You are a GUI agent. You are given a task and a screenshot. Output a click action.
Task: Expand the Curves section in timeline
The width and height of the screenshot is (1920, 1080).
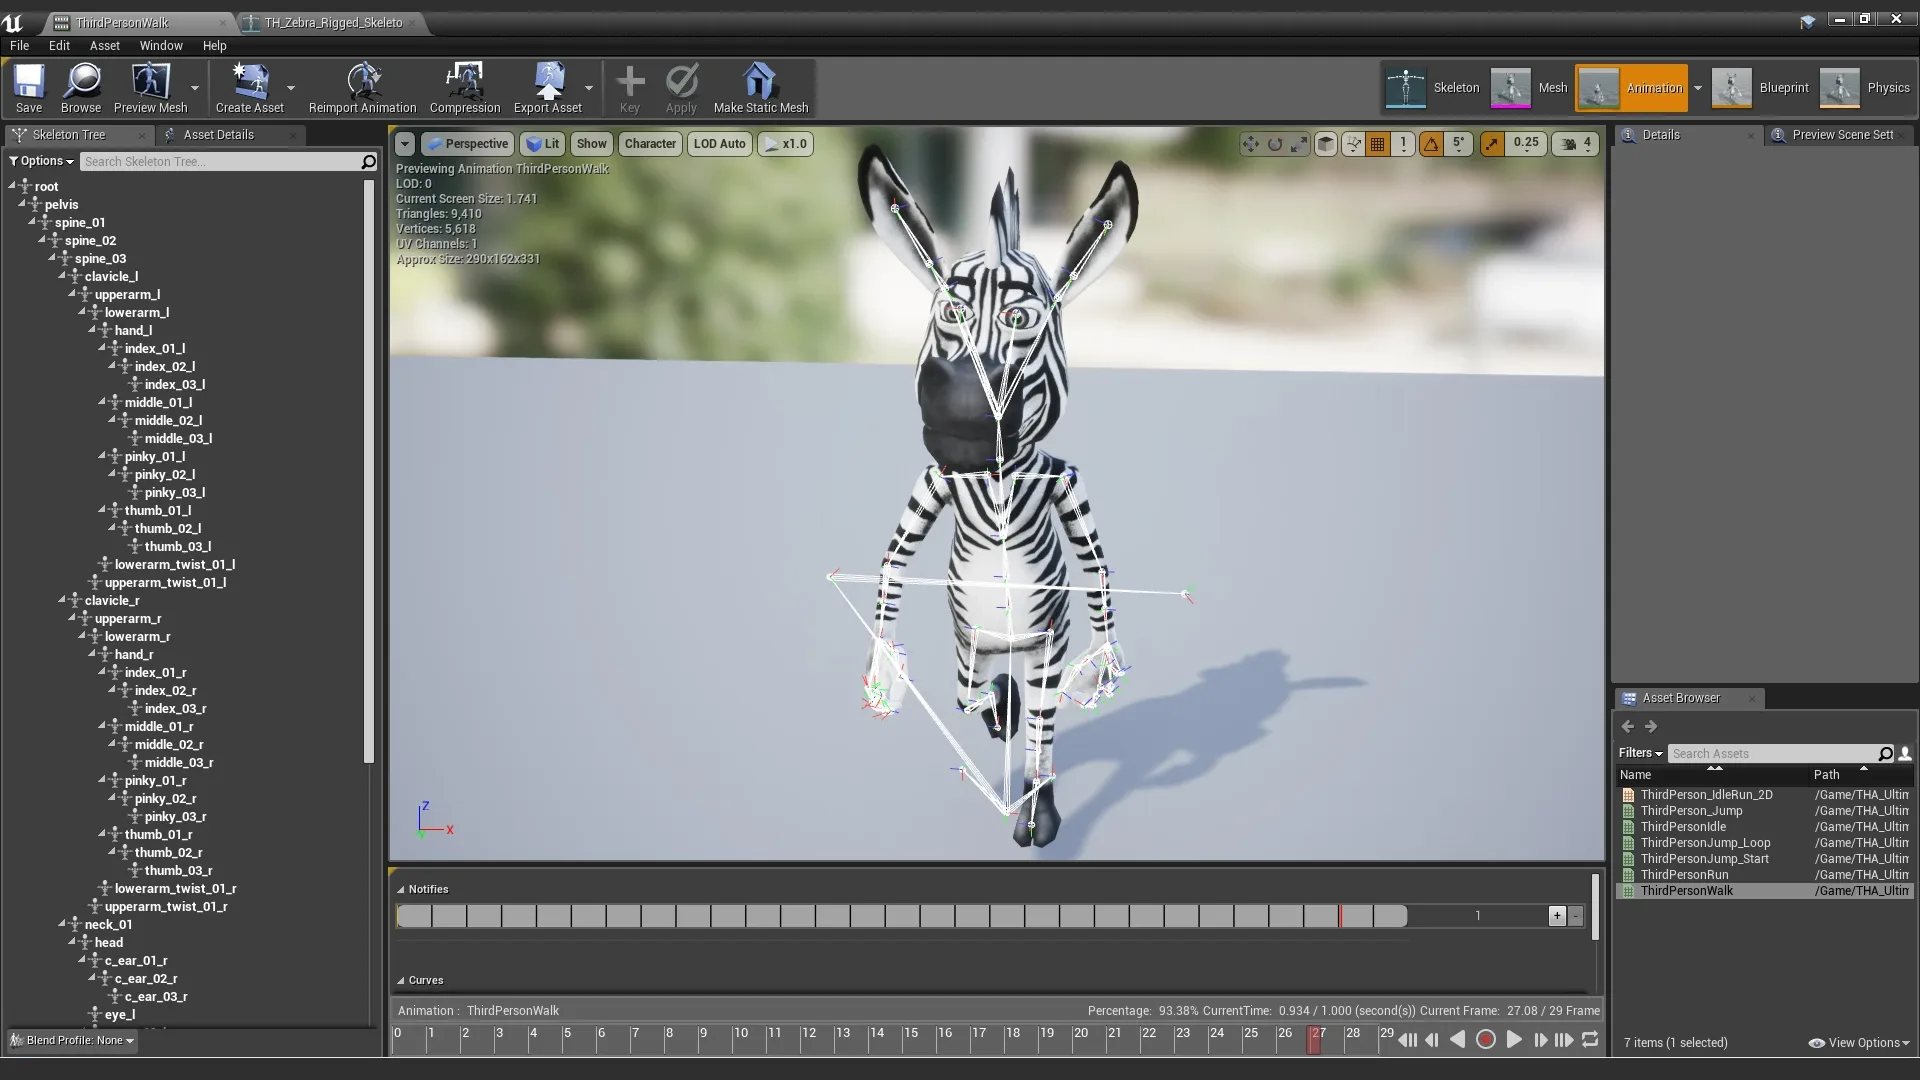[401, 980]
